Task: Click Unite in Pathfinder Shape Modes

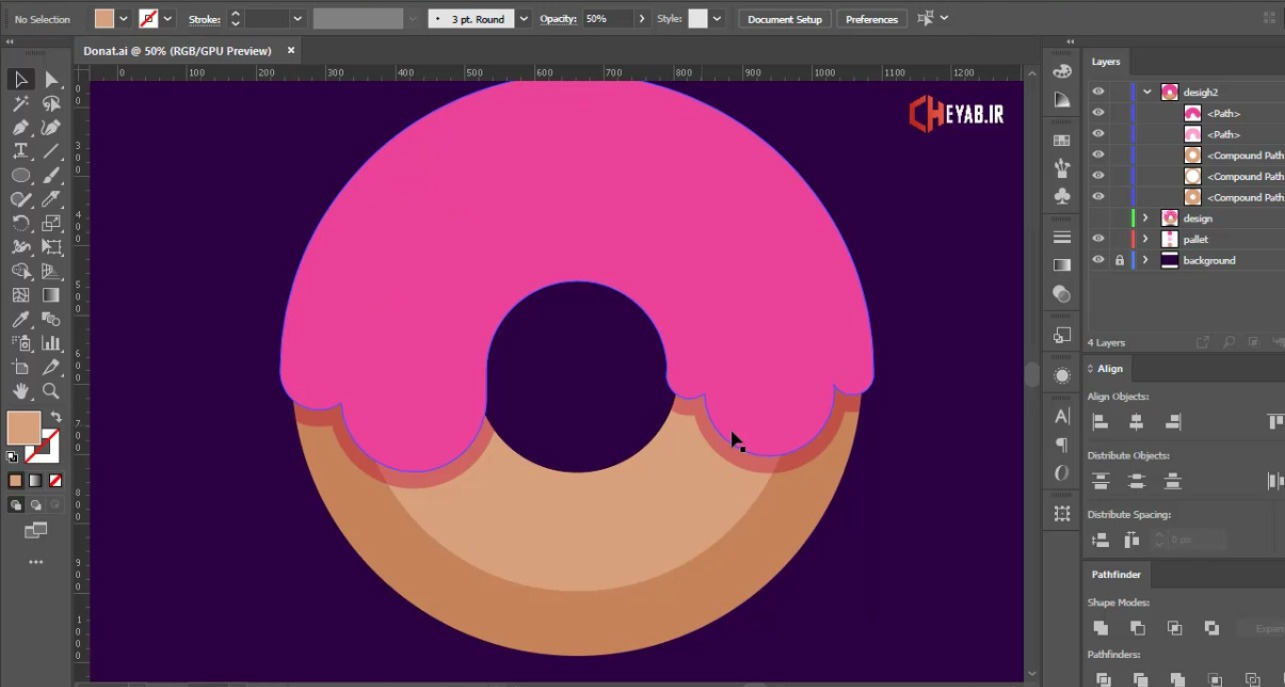Action: pyautogui.click(x=1100, y=628)
